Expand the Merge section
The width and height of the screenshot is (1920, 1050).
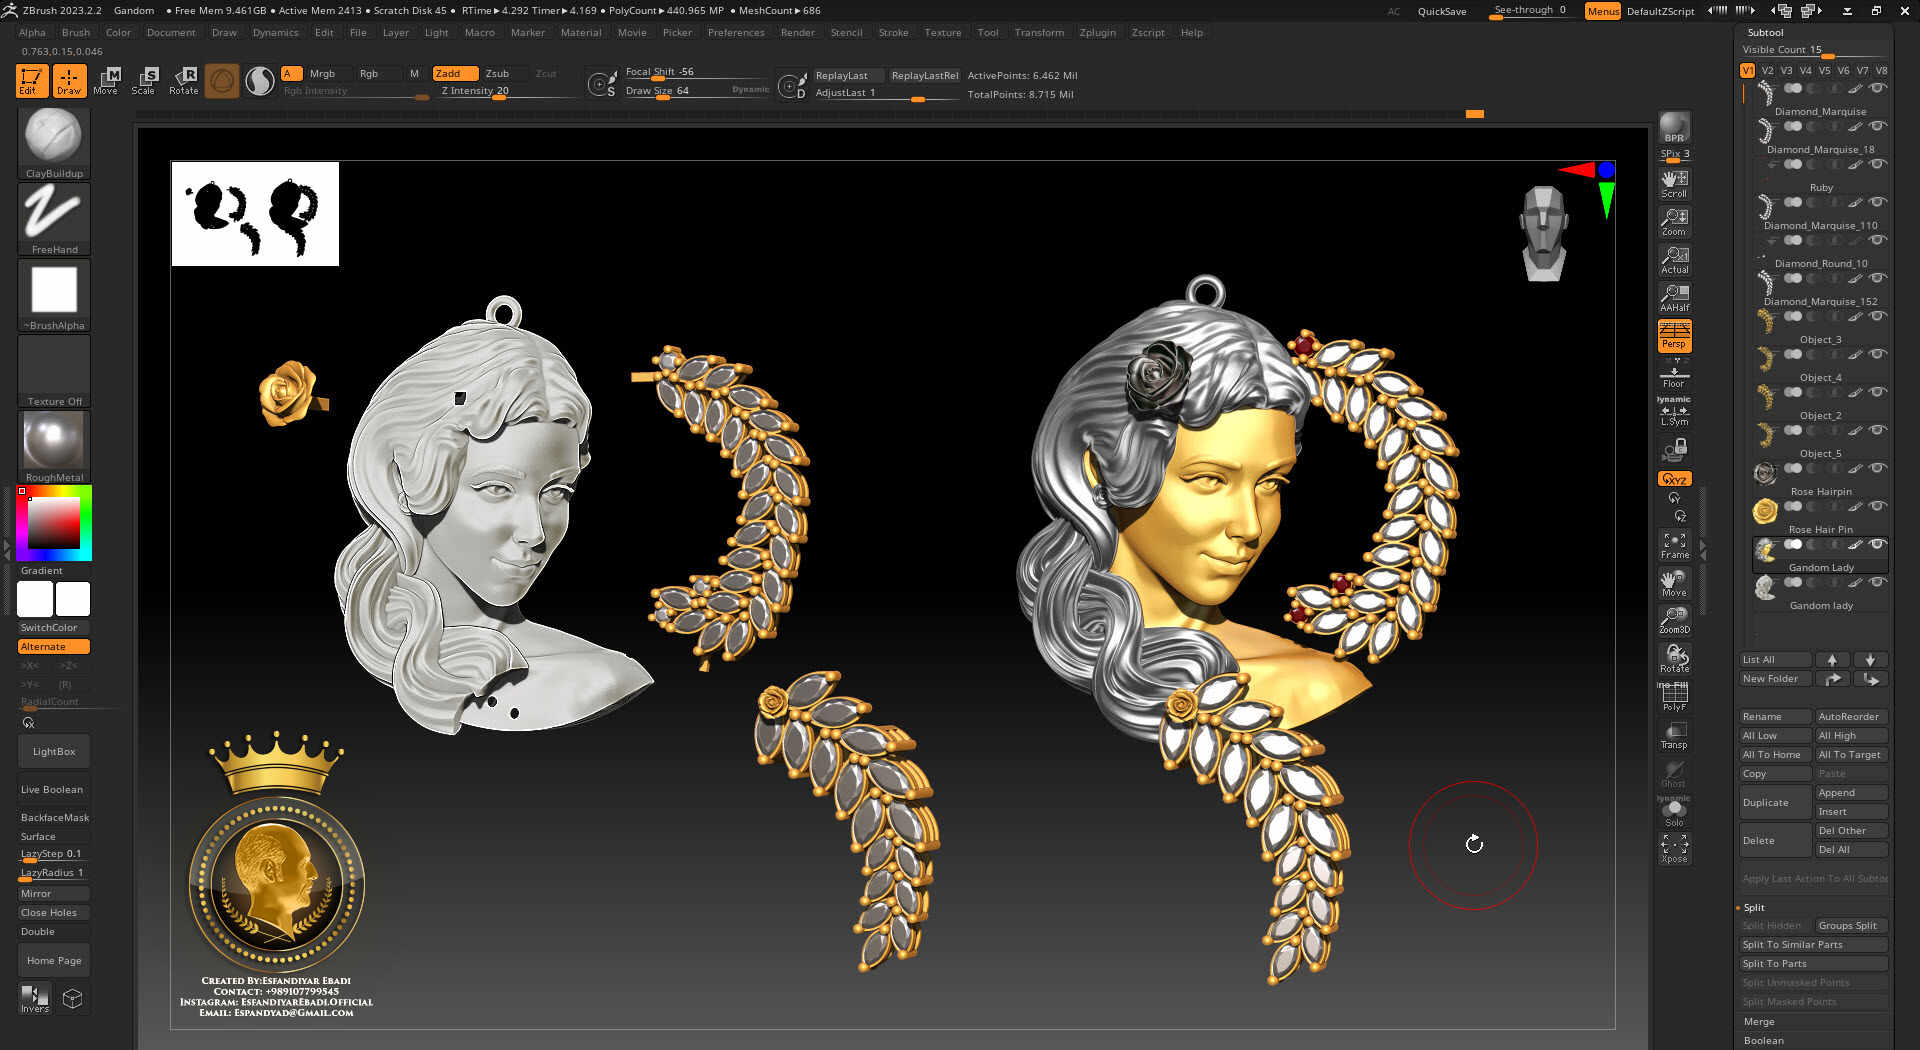[1759, 1021]
